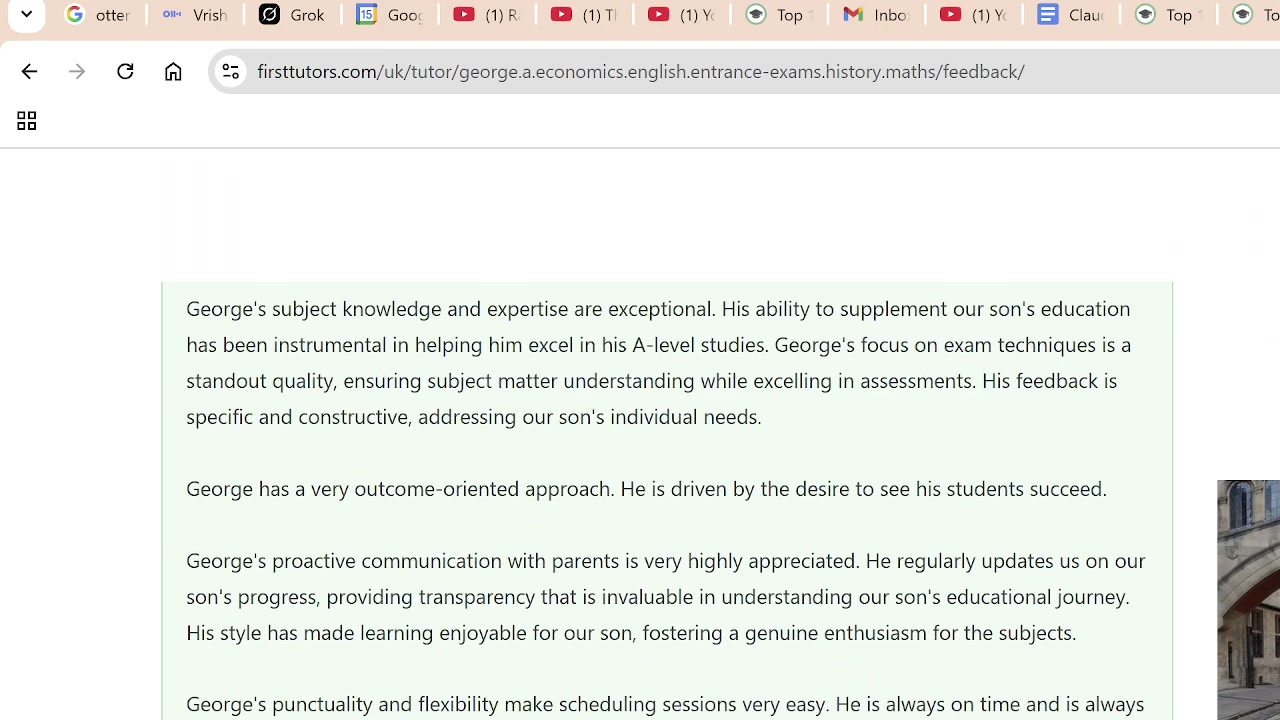Switch to the Gmail Inbox tab
Screen dimensions: 1280x720
coord(876,15)
